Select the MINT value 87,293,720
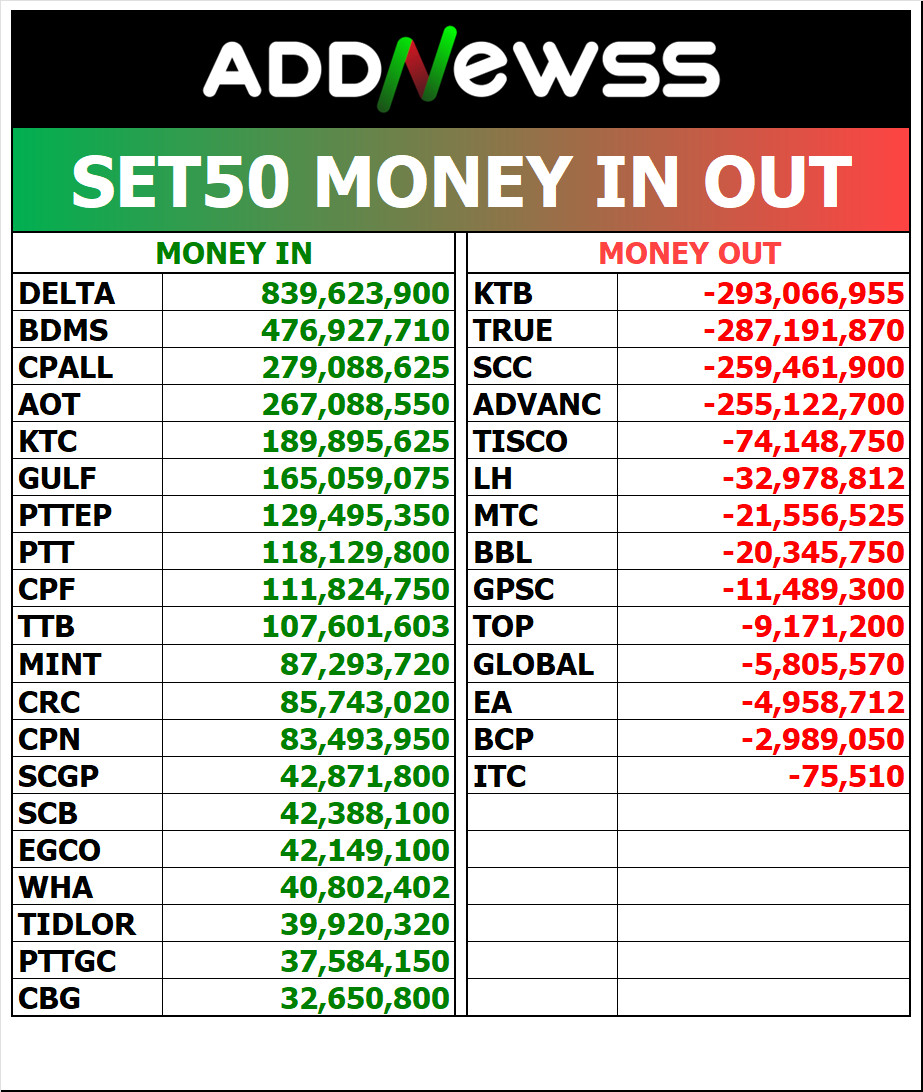This screenshot has height=1092, width=923. (x=364, y=664)
